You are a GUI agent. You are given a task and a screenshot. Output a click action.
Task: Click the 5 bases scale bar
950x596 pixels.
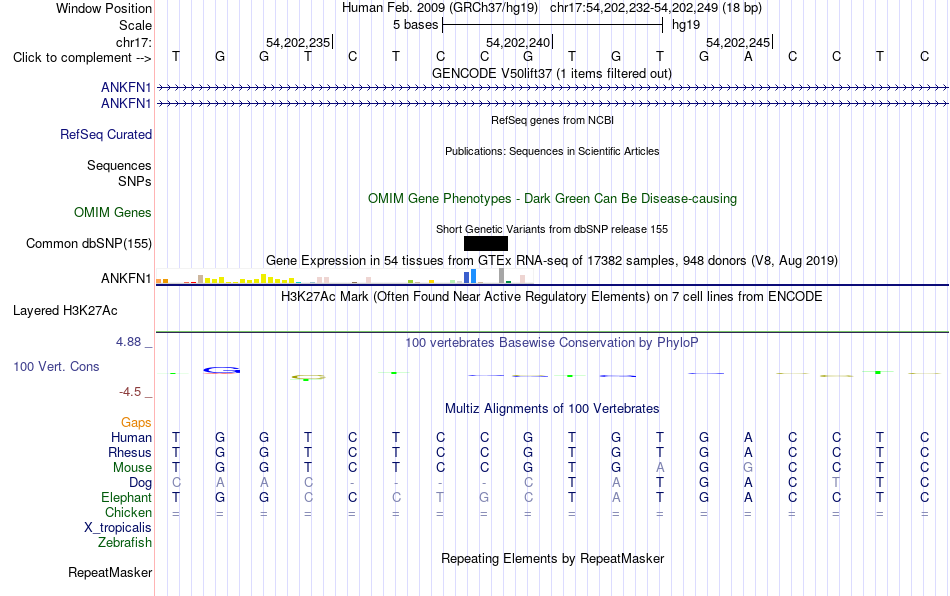coord(553,25)
